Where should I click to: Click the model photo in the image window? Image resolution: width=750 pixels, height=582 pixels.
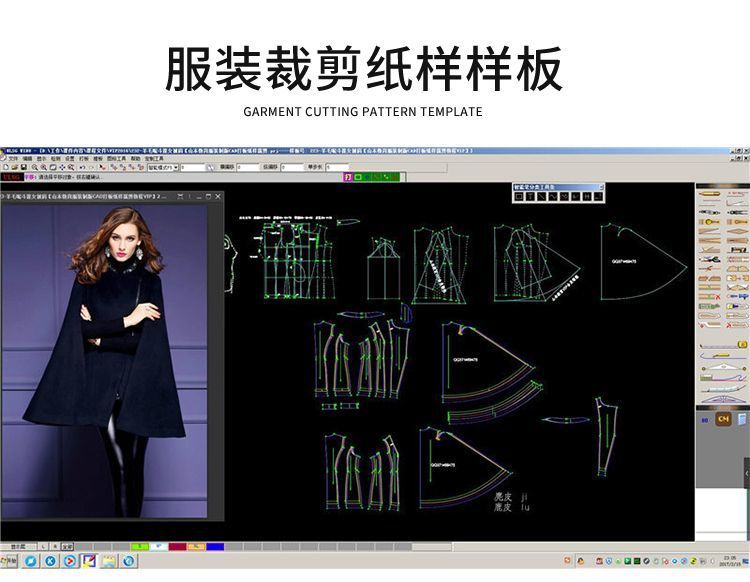104,361
